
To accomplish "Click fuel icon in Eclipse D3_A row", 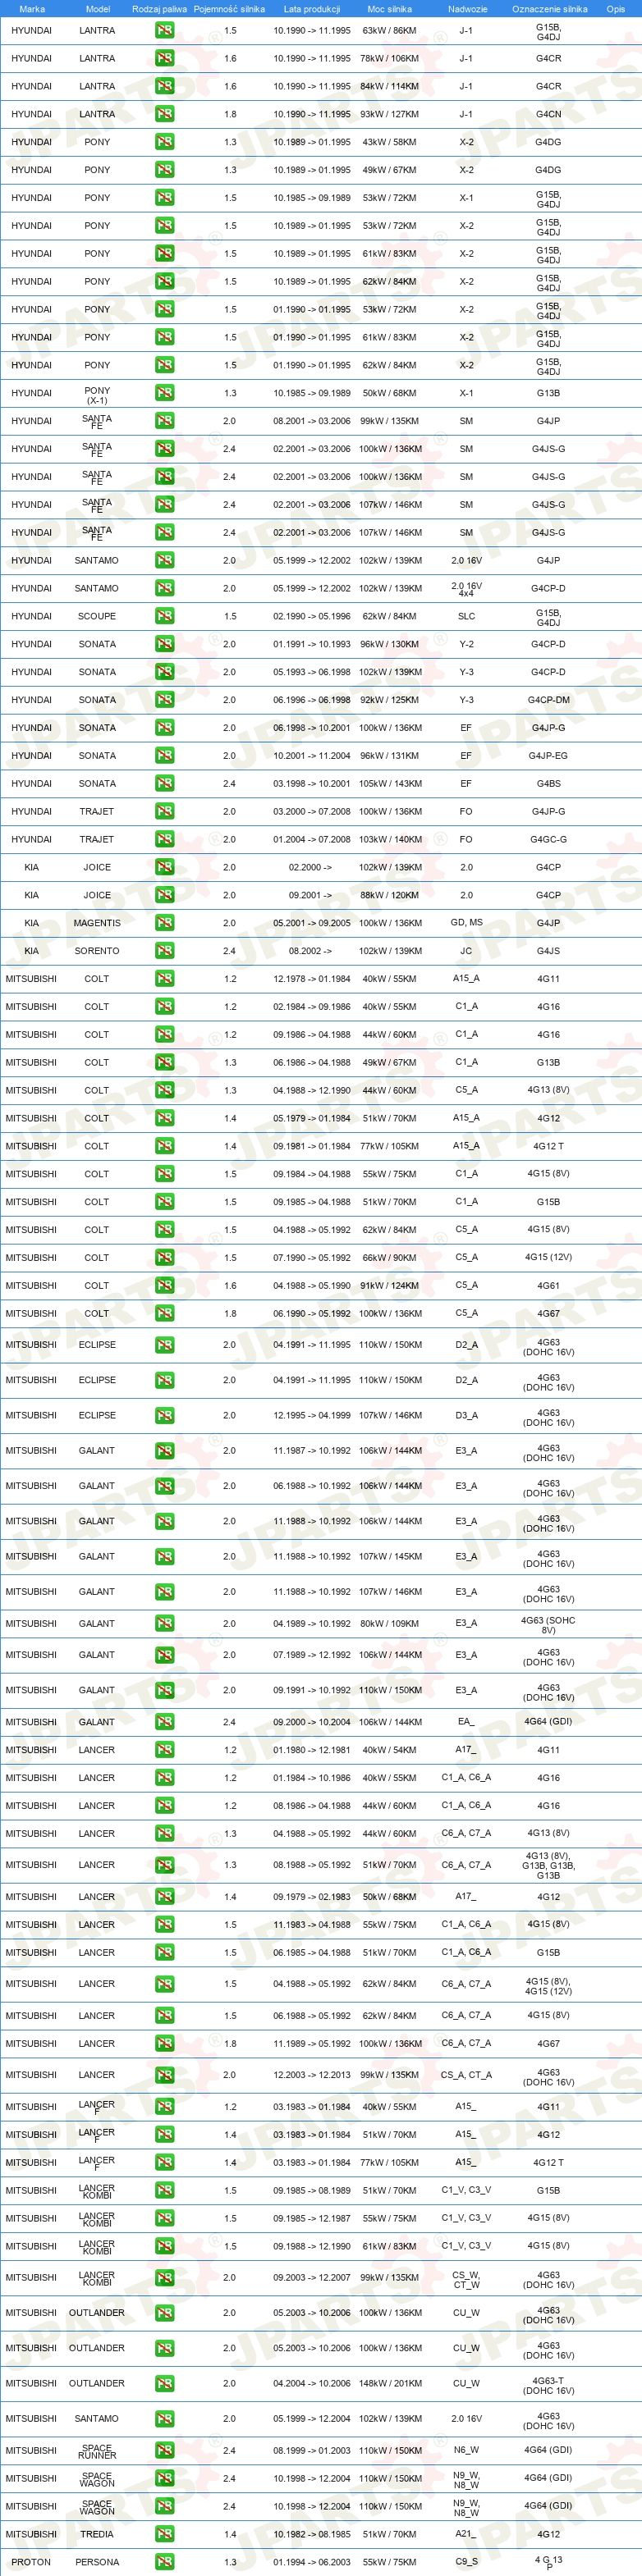I will 165,1415.
